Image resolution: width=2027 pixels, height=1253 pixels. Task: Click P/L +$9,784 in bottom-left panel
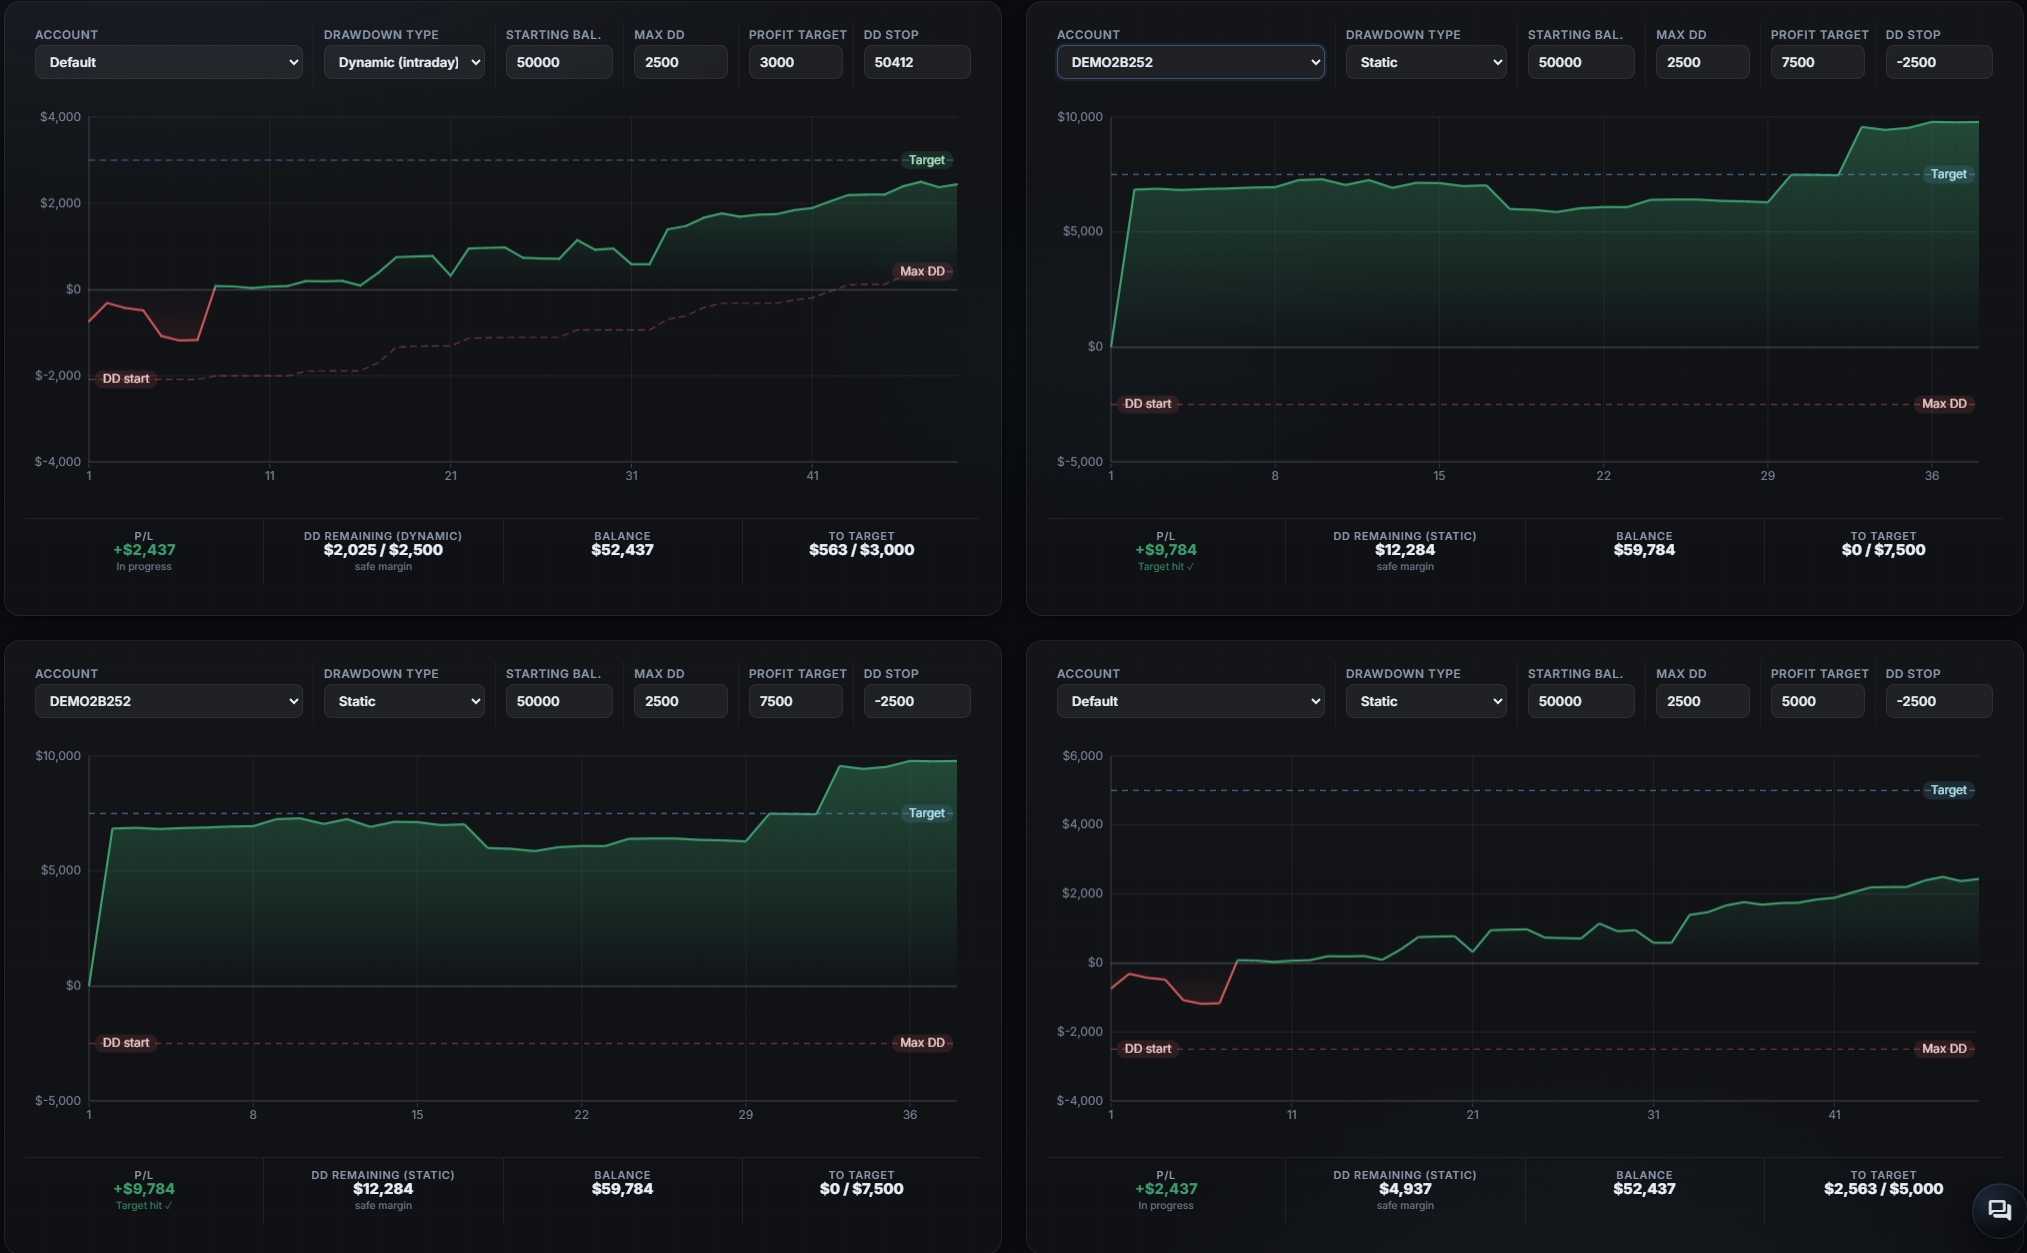[144, 1189]
